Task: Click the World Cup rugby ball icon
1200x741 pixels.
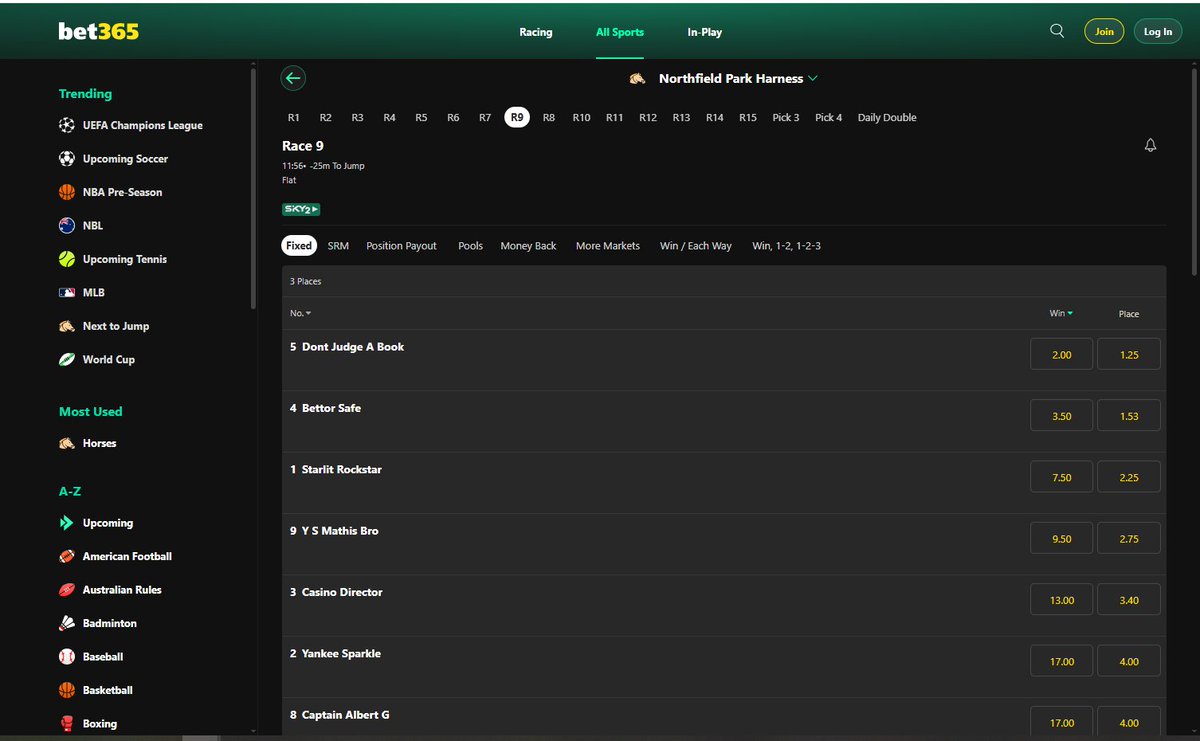Action: point(67,359)
